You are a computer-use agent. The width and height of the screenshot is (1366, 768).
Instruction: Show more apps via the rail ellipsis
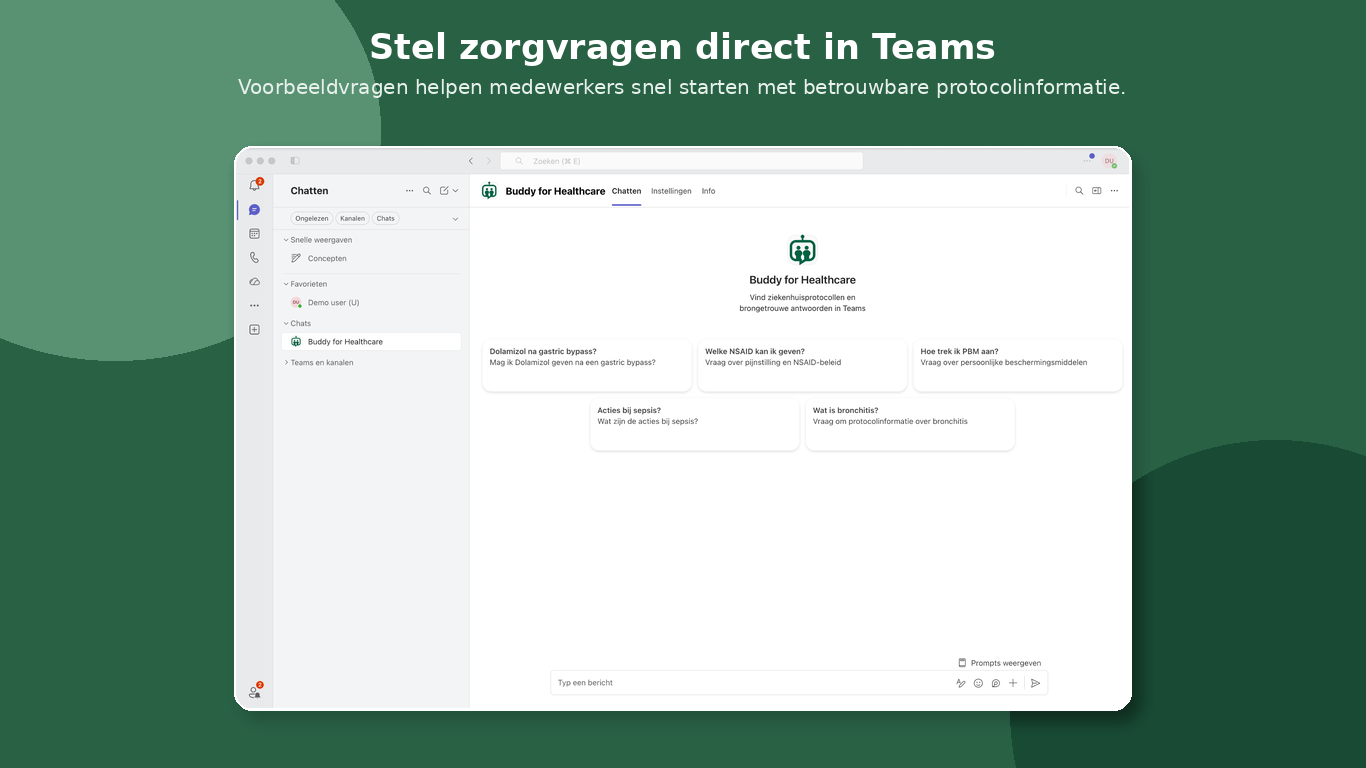click(254, 306)
